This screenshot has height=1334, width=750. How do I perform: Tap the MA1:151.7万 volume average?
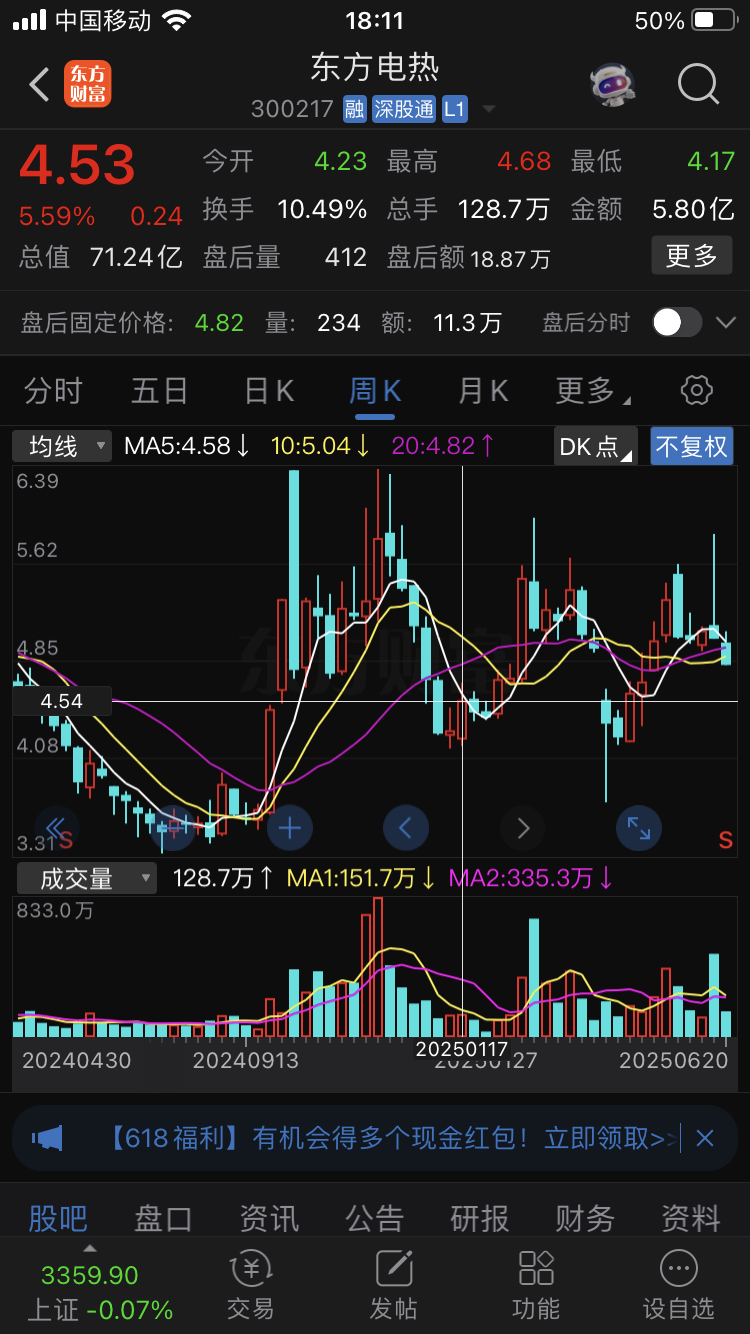[x=360, y=879]
